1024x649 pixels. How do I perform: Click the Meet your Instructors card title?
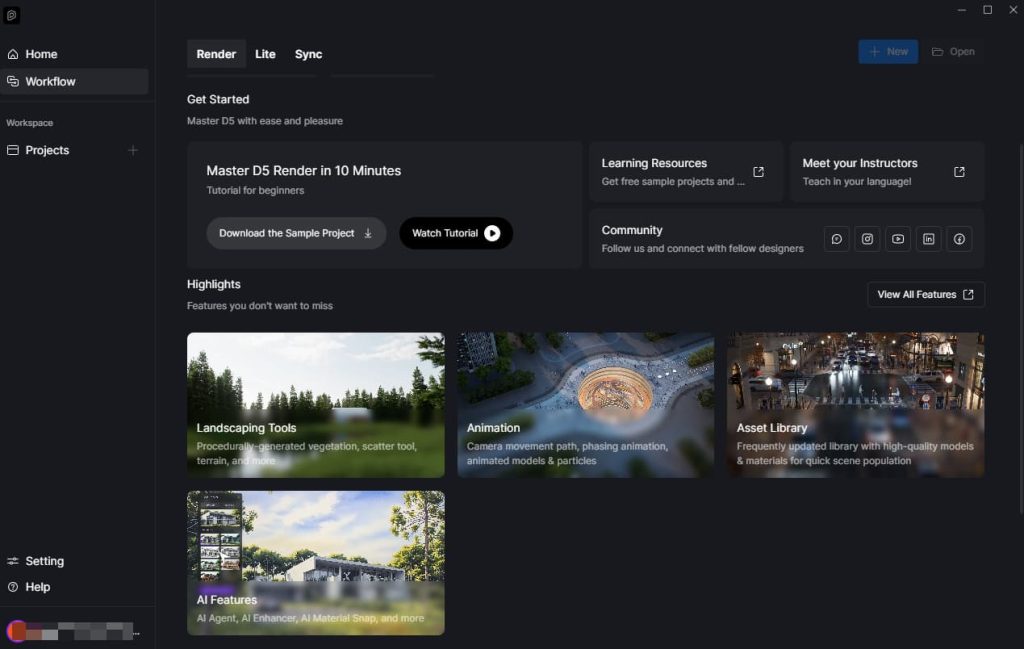click(859, 163)
